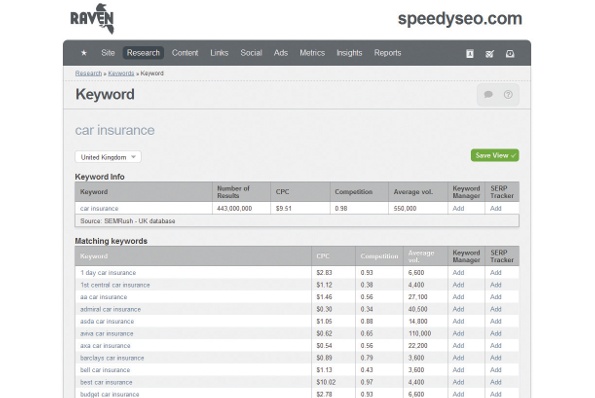Open the United Kingdom country dropdown
The height and width of the screenshot is (398, 595).
(108, 157)
